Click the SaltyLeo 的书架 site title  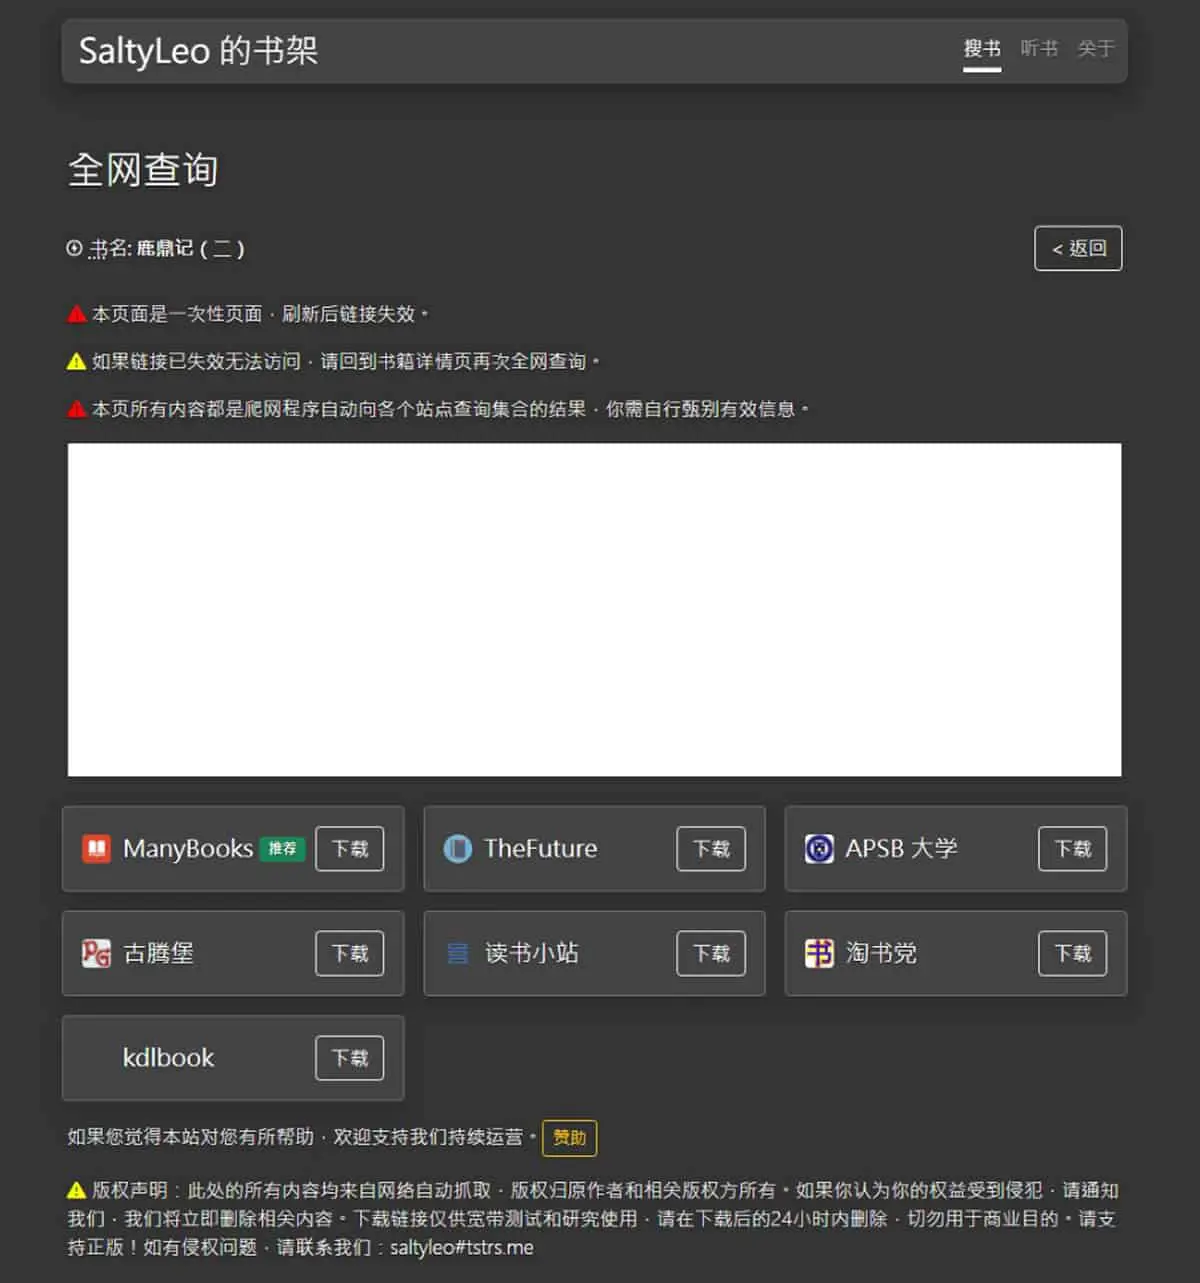pos(198,50)
